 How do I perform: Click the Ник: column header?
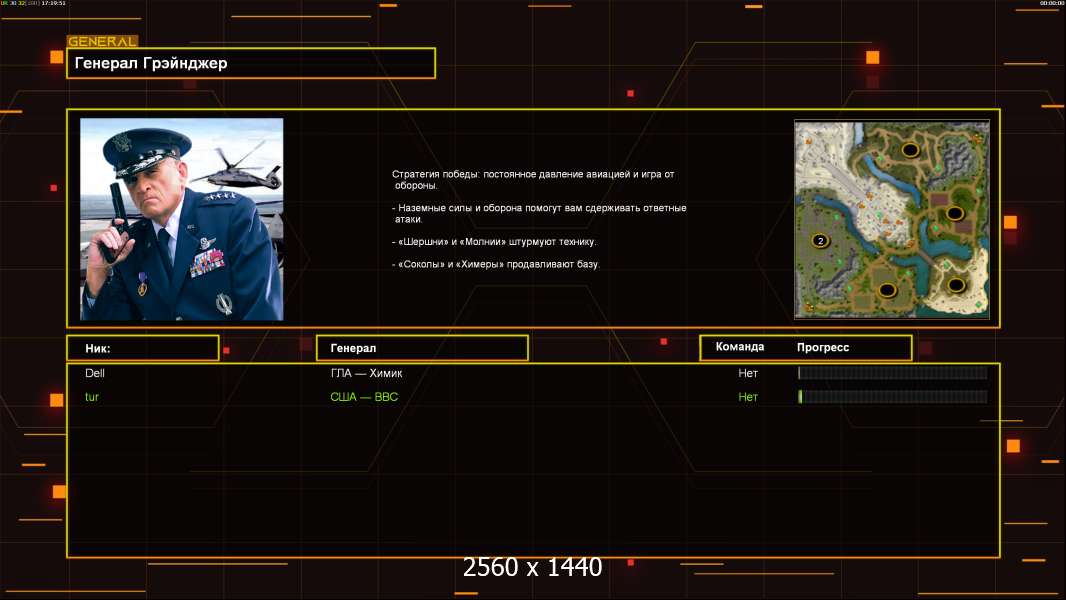pos(142,348)
